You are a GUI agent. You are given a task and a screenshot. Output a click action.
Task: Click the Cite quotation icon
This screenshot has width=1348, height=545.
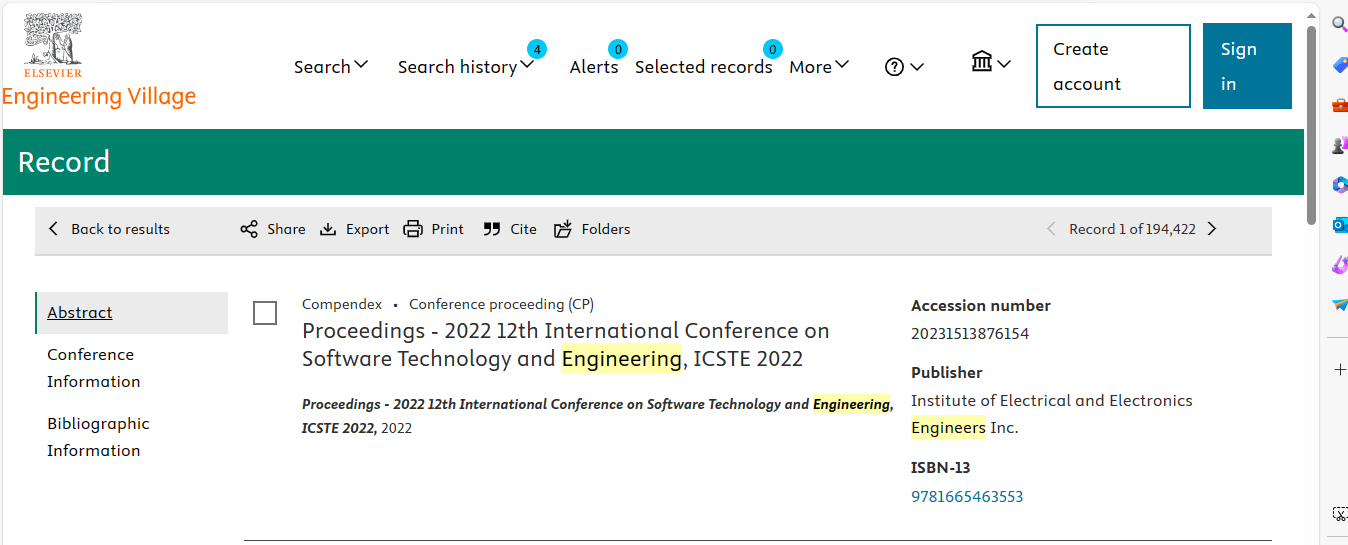(x=491, y=229)
